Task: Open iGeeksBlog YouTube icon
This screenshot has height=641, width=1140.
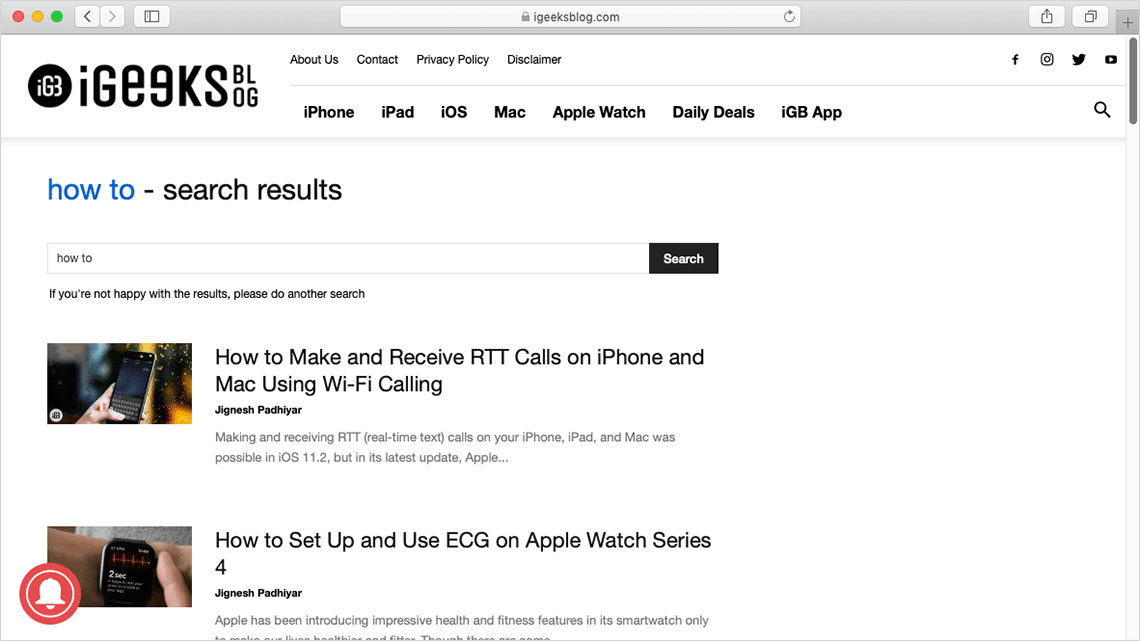Action: pos(1111,60)
